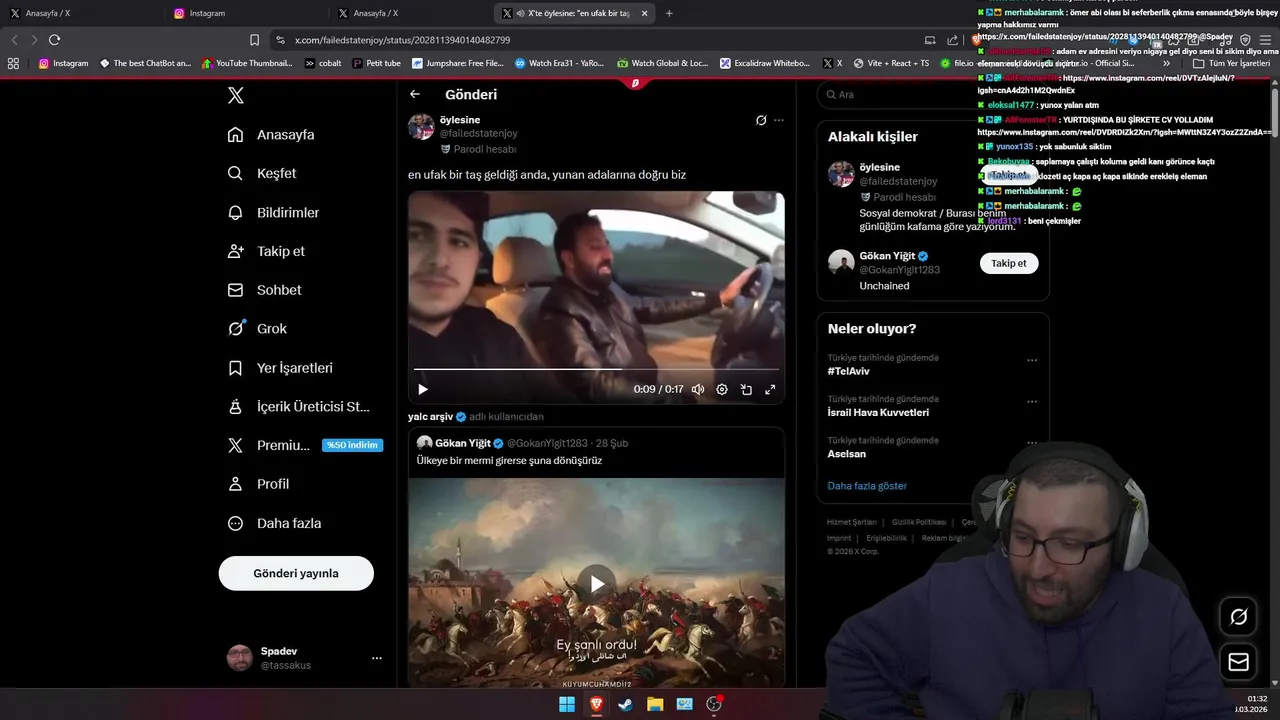Open the Excalidraw Whiteboard bookmark

tap(764, 63)
